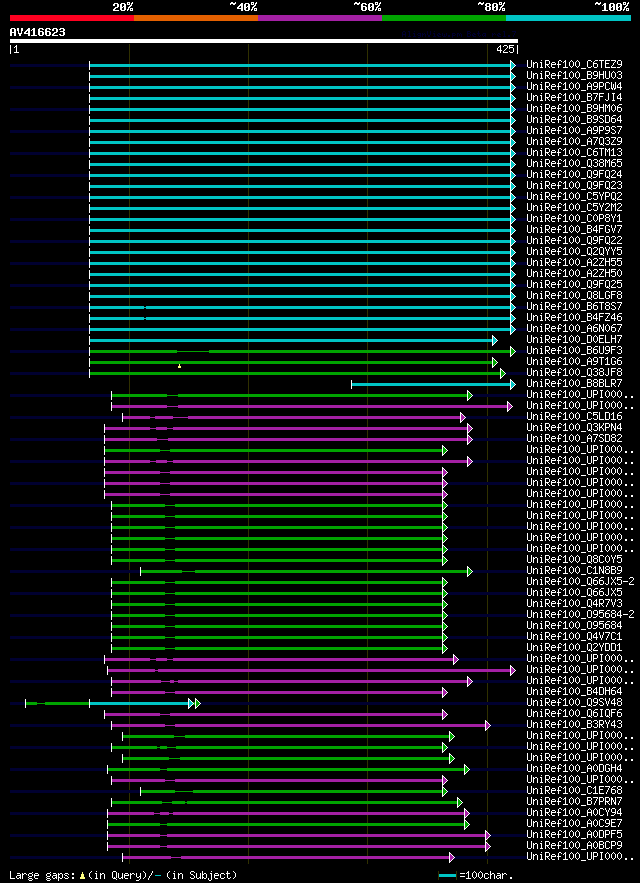Select the UniRef100_Q38M65 label
Screen dimensions: 640x883
574,163
